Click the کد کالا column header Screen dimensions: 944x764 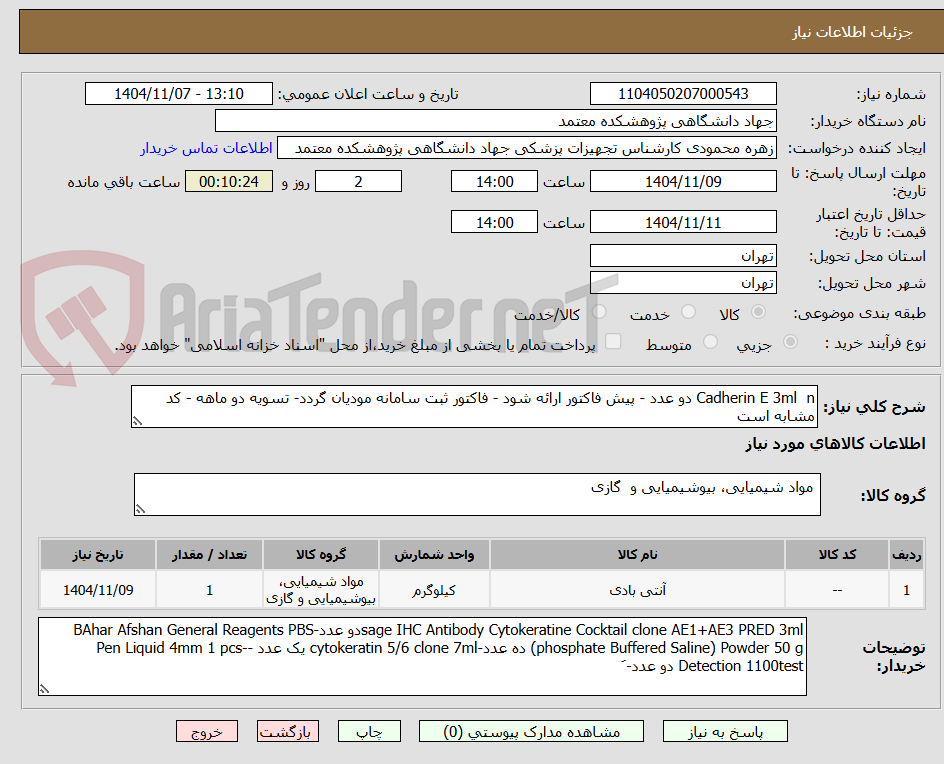[837, 554]
